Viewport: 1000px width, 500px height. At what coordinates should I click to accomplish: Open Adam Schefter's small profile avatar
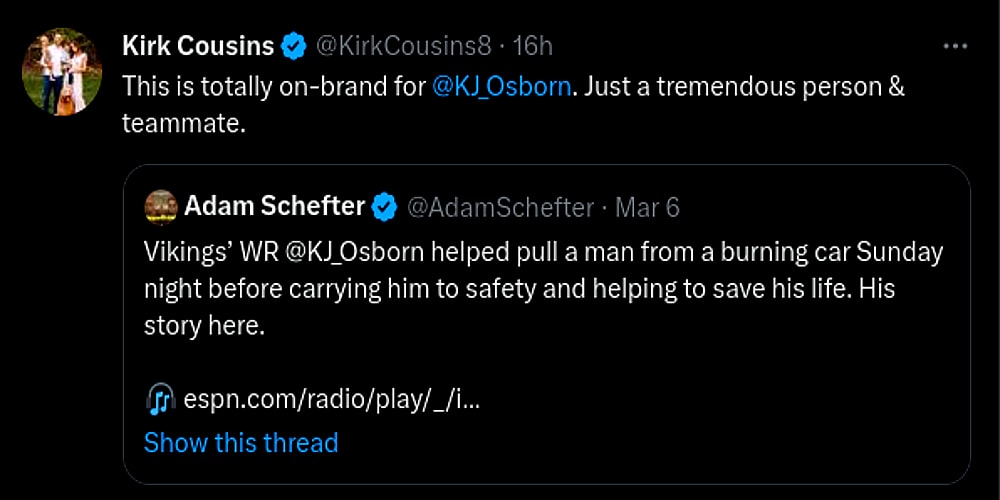[x=161, y=207]
